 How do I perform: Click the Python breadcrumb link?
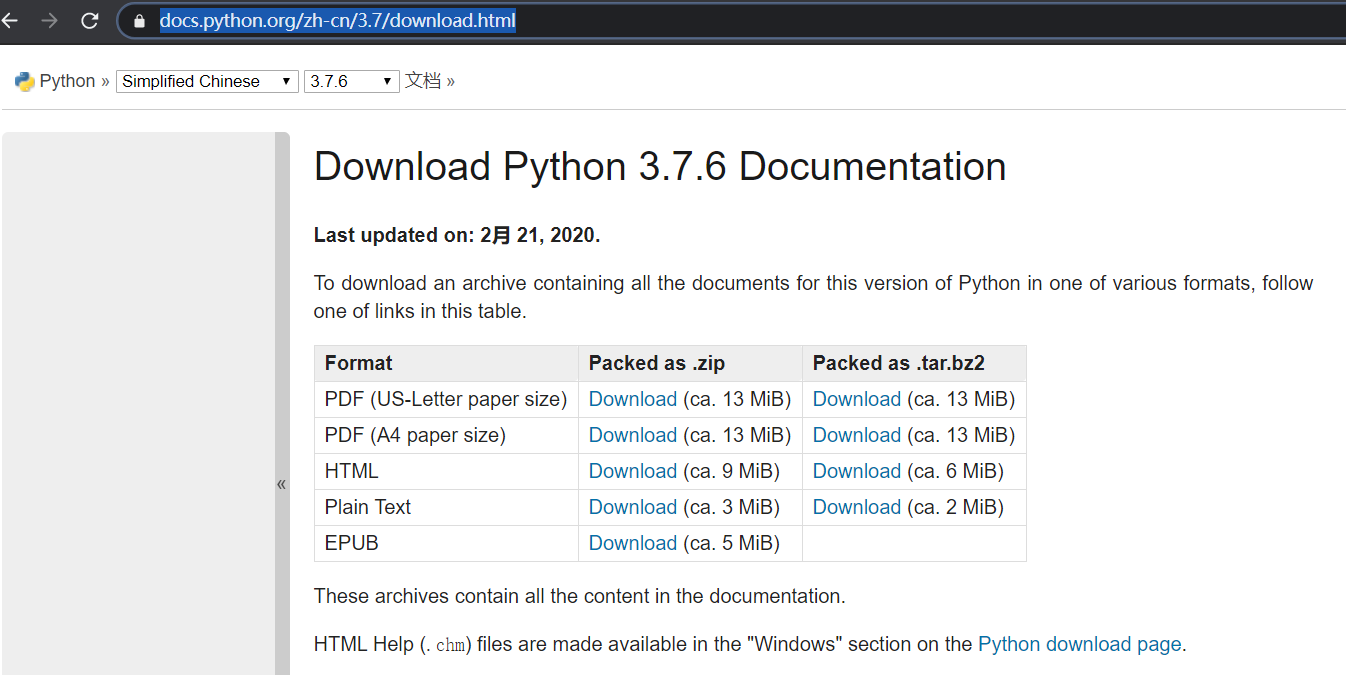(67, 82)
